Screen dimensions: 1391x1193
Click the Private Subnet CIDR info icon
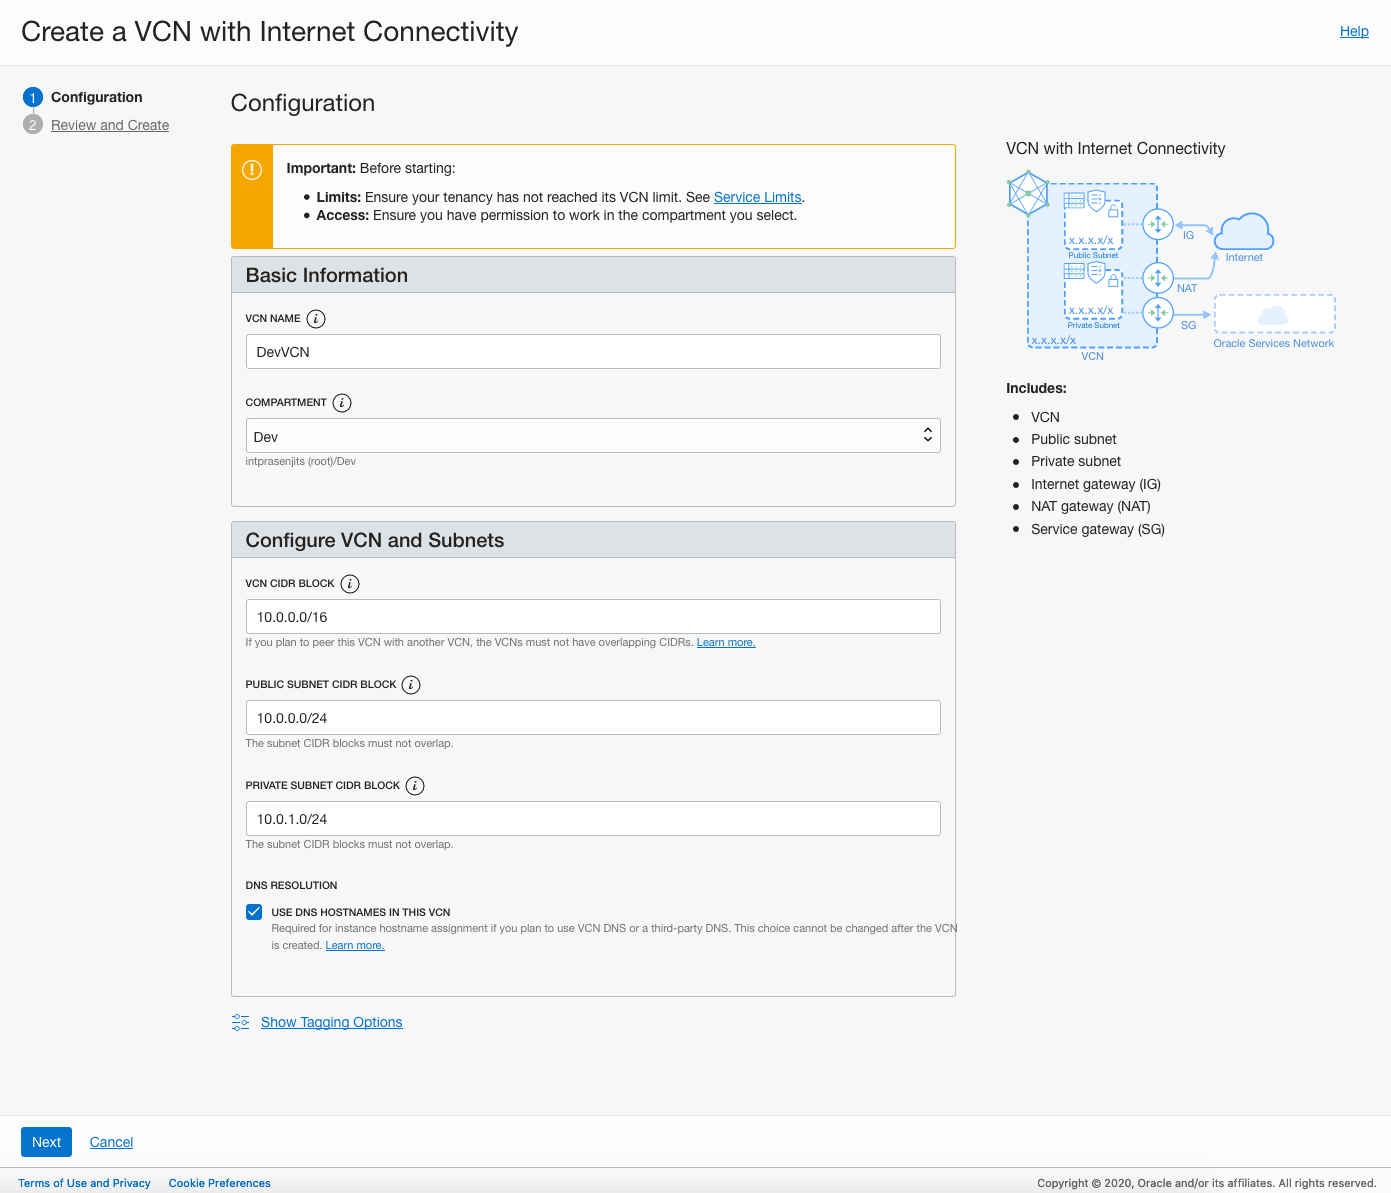tap(415, 786)
